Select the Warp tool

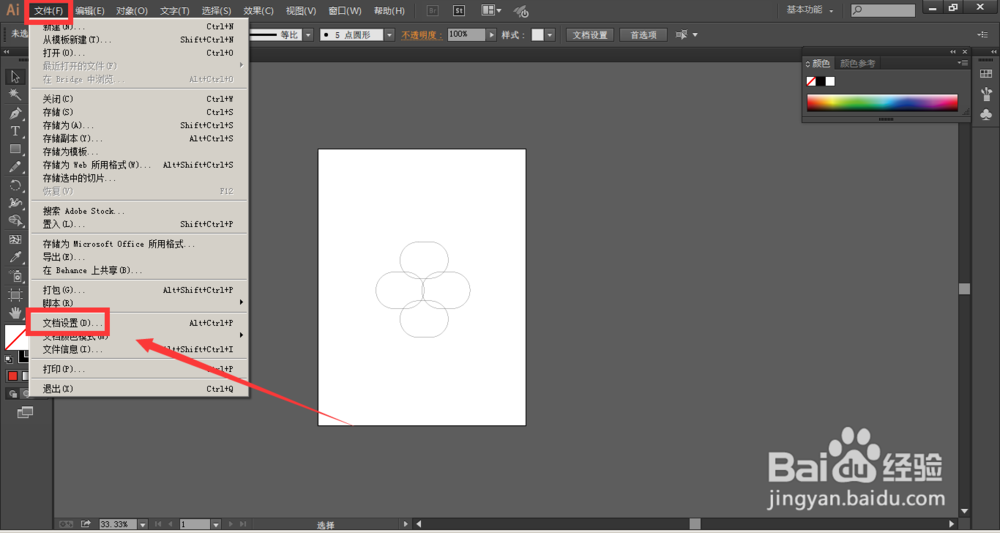15,203
